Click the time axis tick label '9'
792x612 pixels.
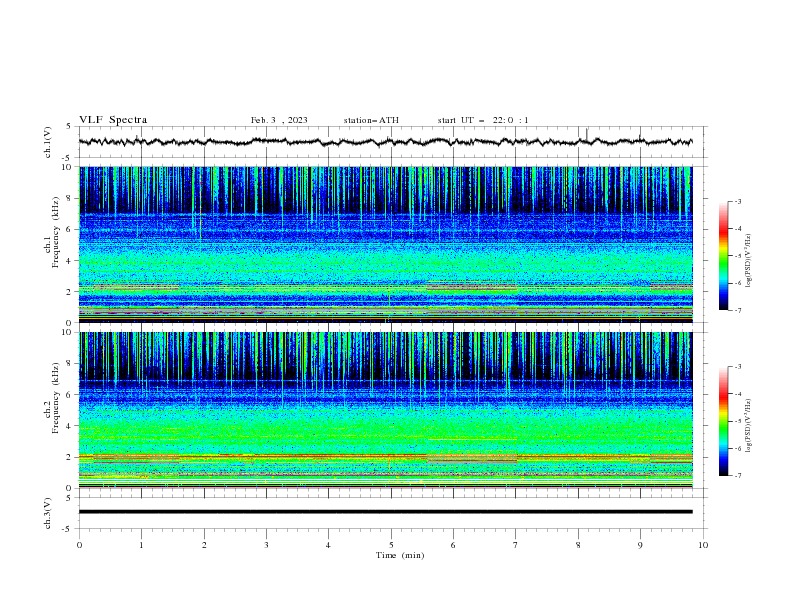640,545
